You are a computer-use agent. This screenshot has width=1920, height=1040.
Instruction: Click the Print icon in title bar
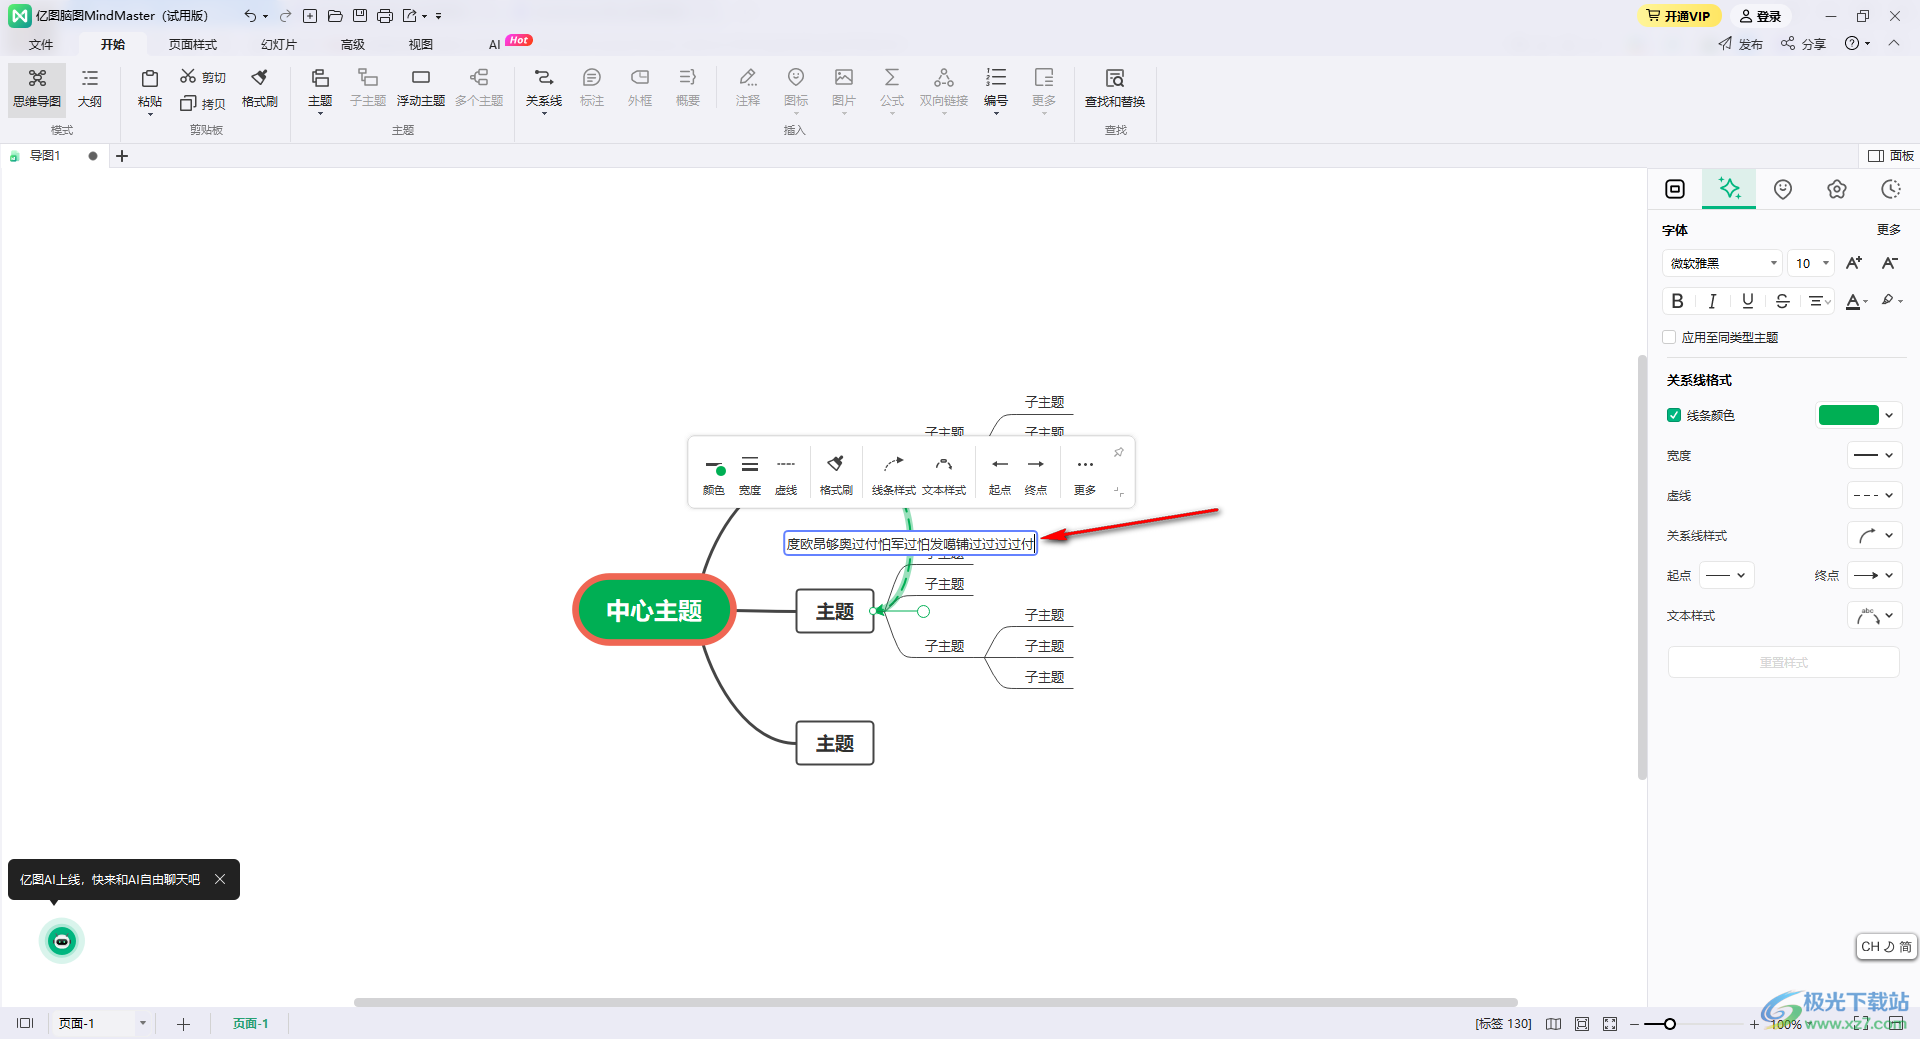[x=385, y=16]
